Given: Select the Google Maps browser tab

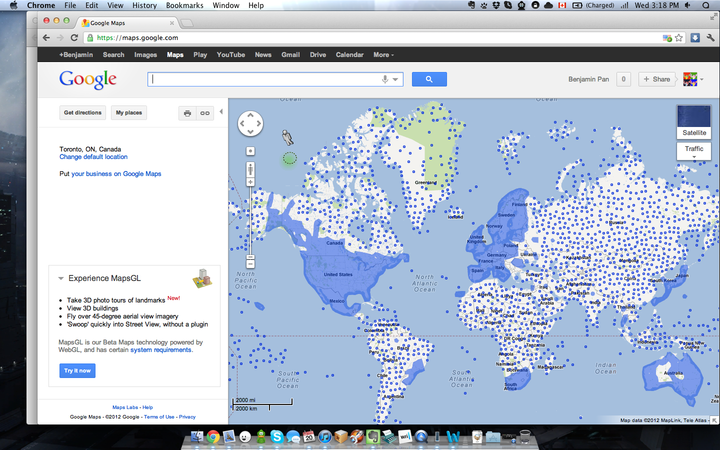Looking at the screenshot, I should click(127, 22).
